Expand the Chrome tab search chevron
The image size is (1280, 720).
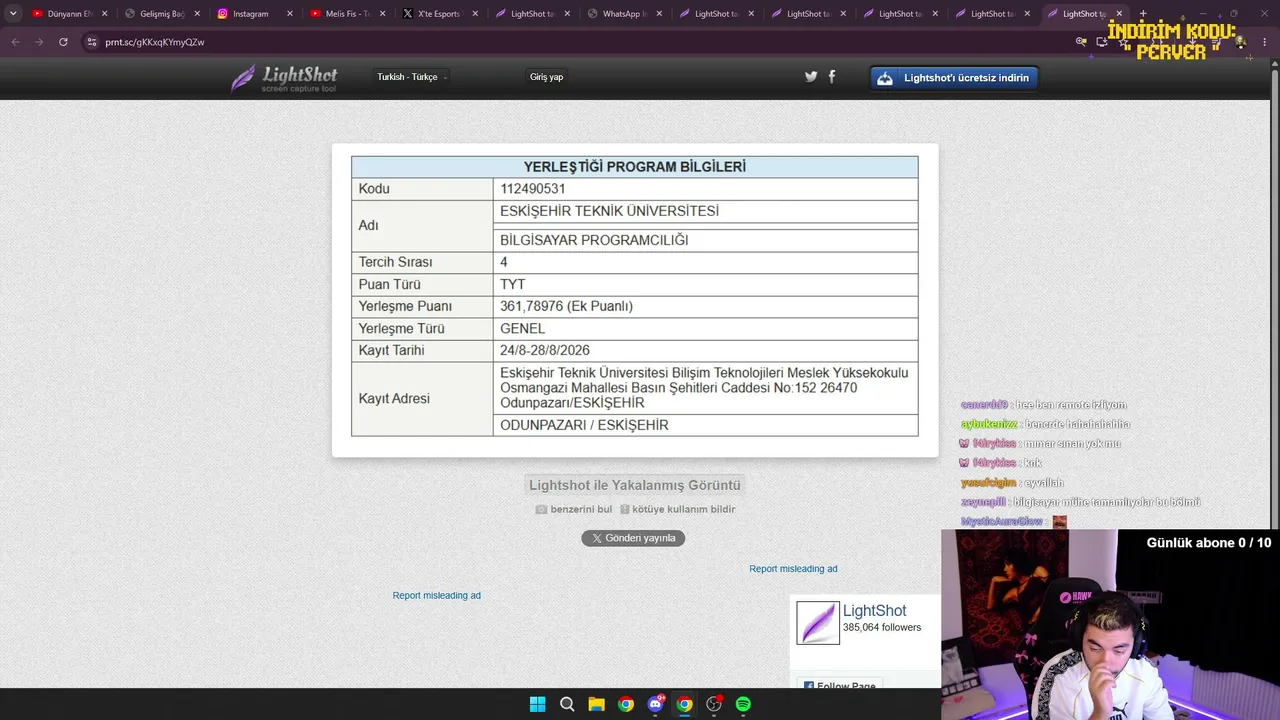[13, 14]
